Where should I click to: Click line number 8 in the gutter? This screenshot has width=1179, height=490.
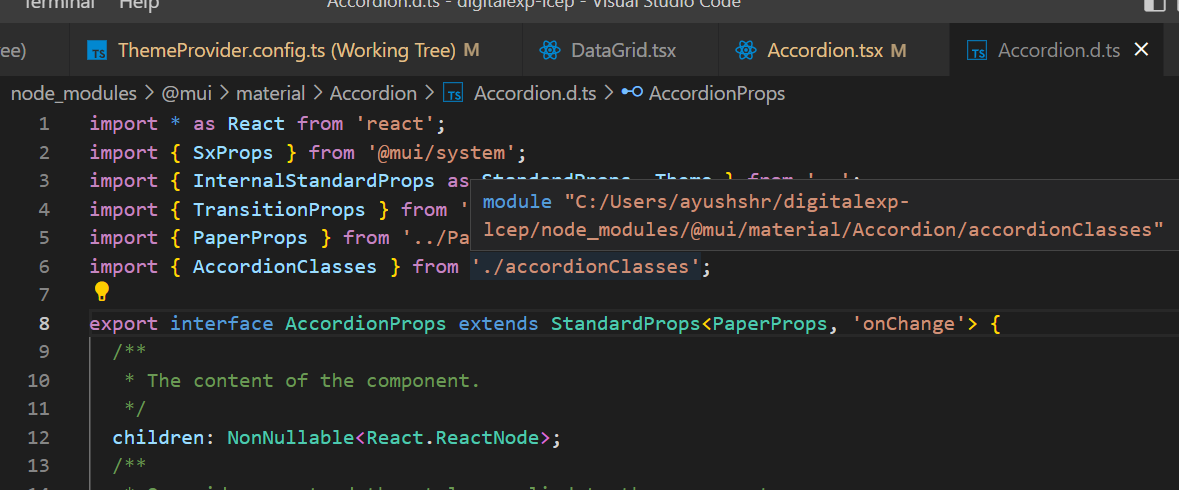point(44,324)
